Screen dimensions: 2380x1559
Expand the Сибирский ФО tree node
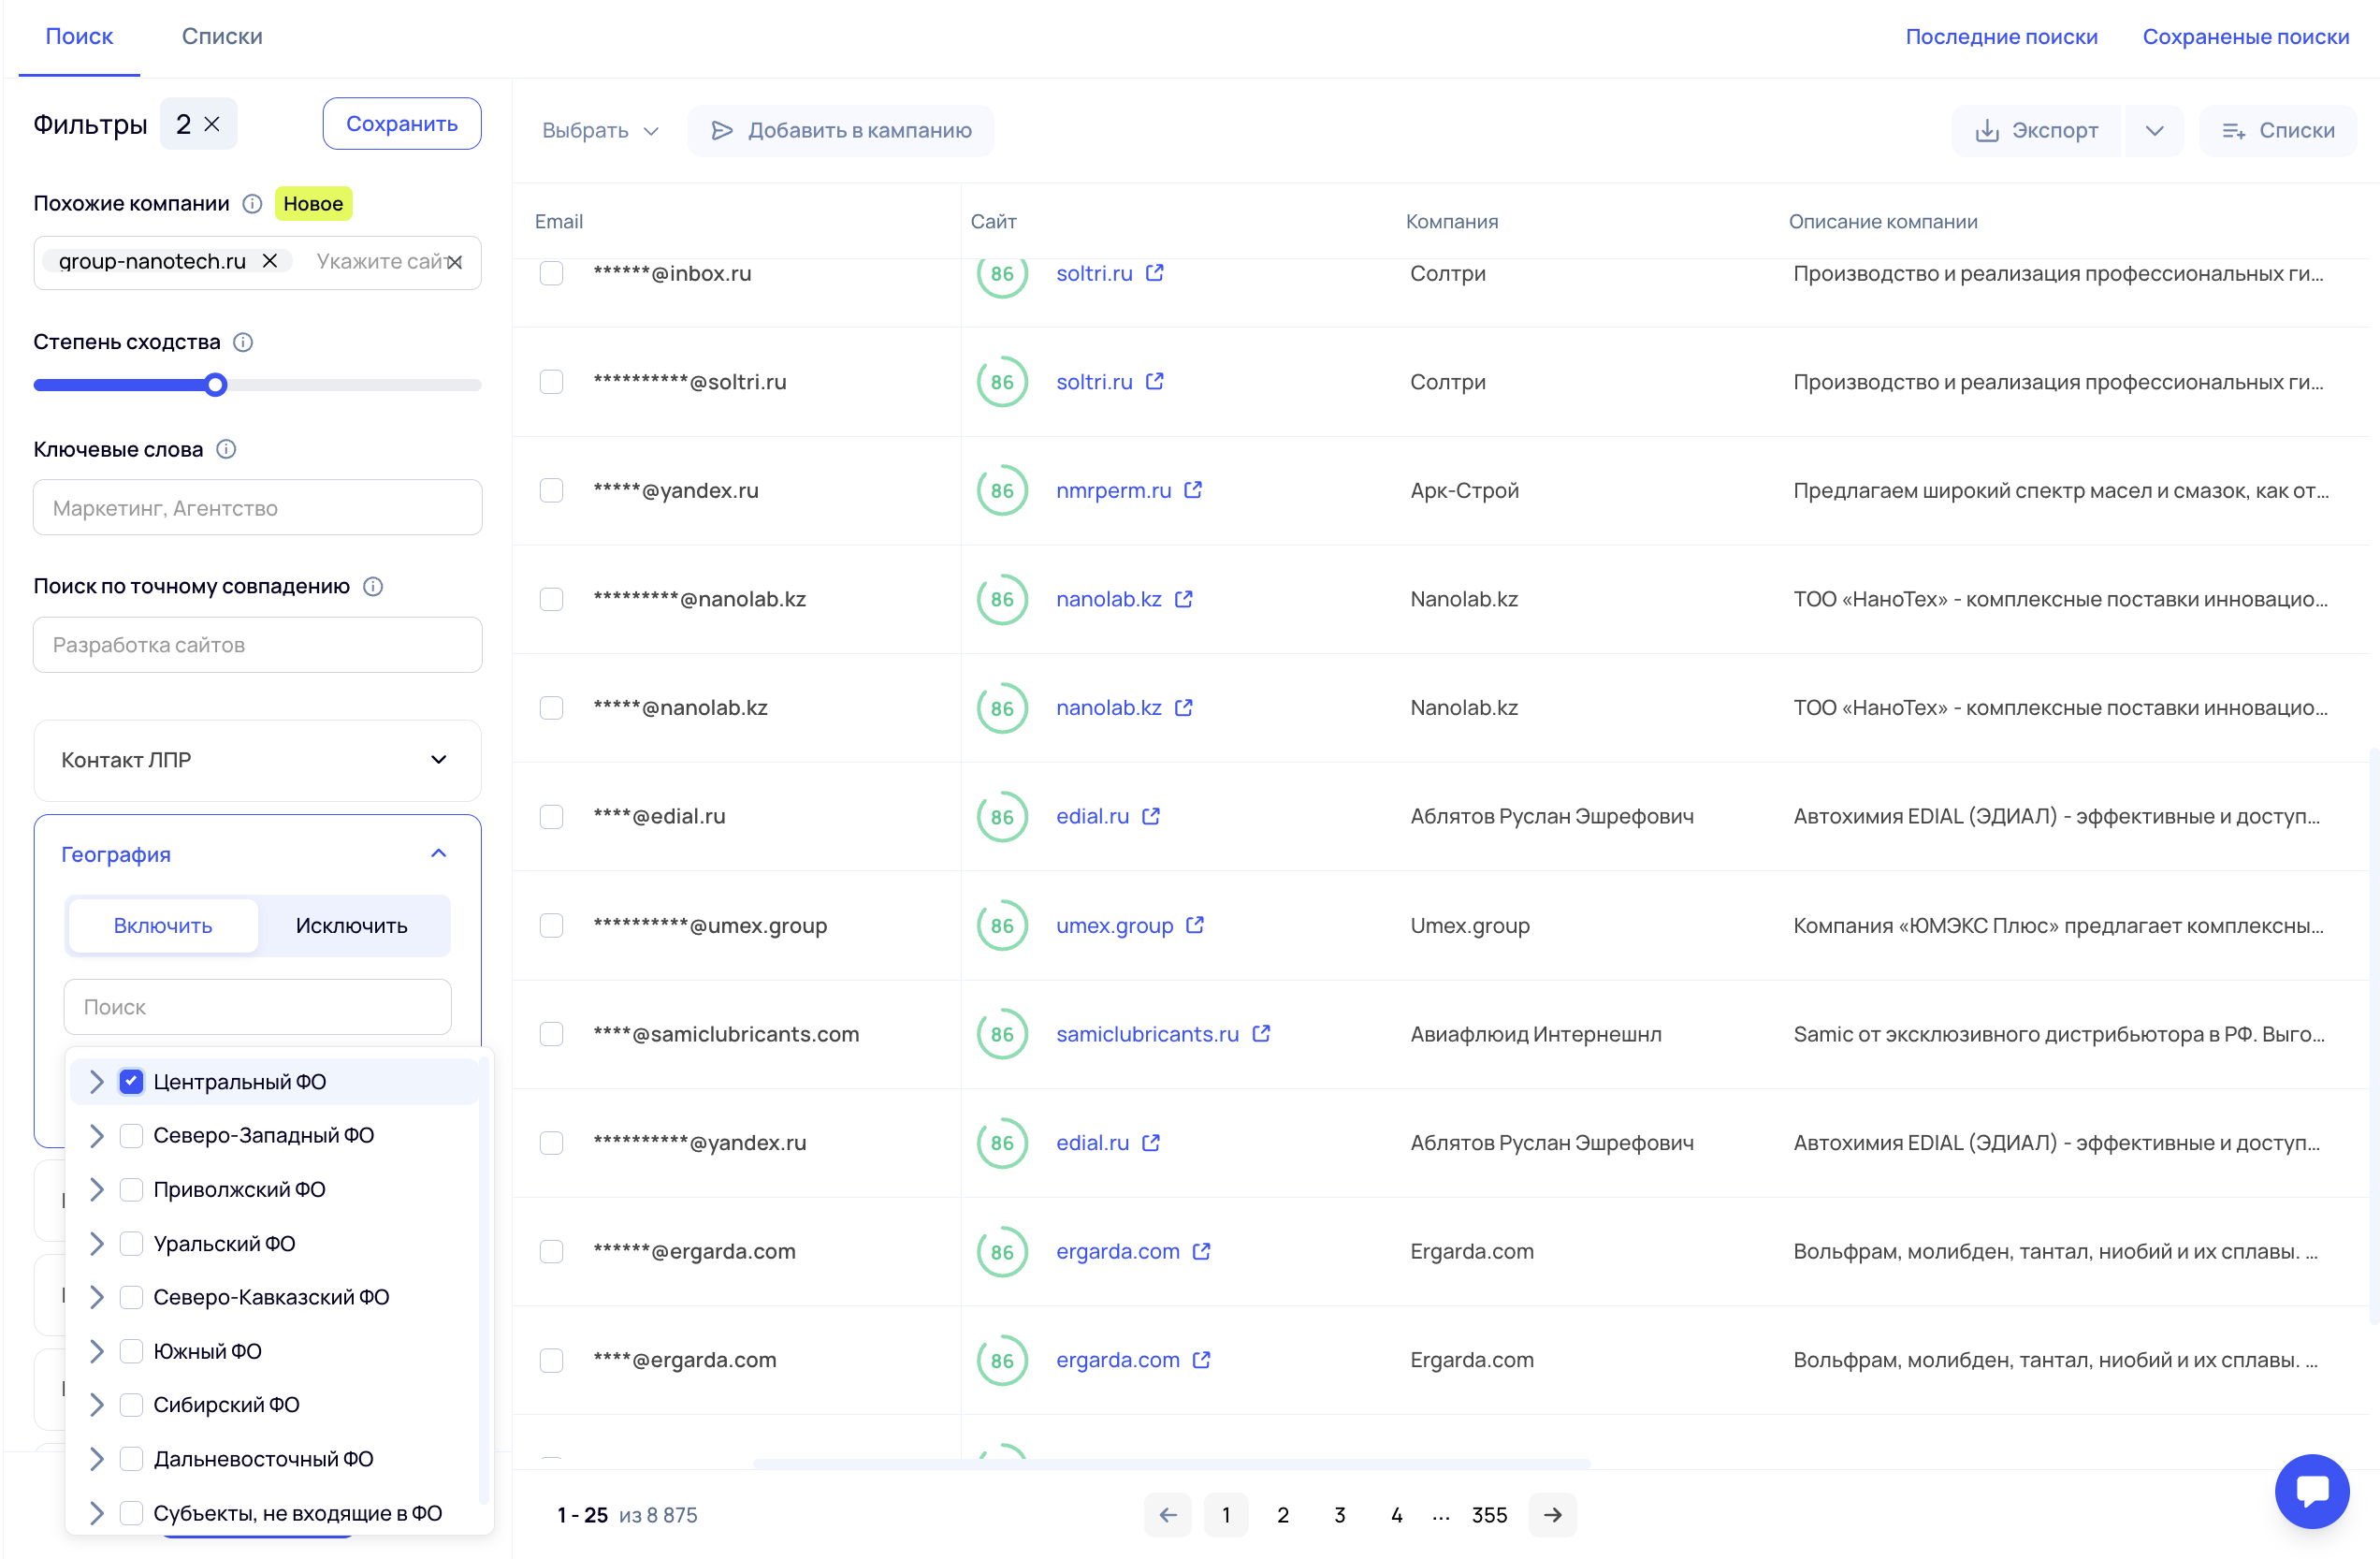96,1404
